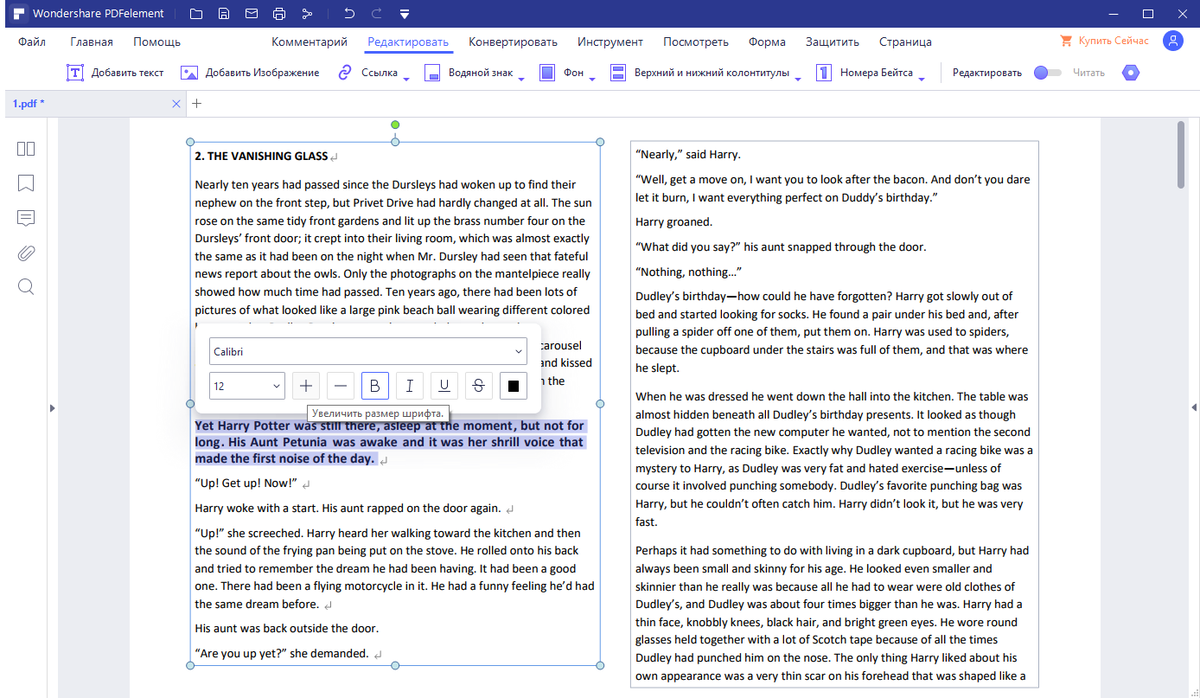Viewport: 1200px width, 698px height.
Task: Toggle underline formatting
Action: [444, 386]
